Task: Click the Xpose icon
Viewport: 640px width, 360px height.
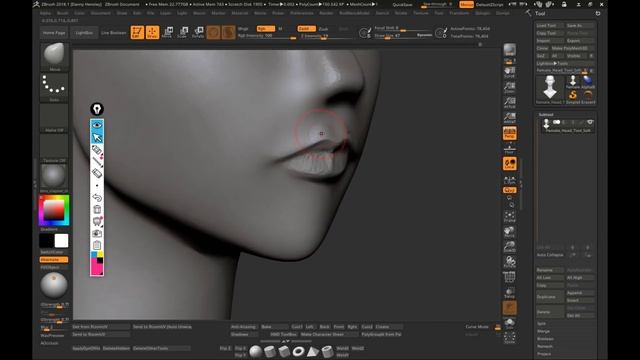Action: point(509,338)
